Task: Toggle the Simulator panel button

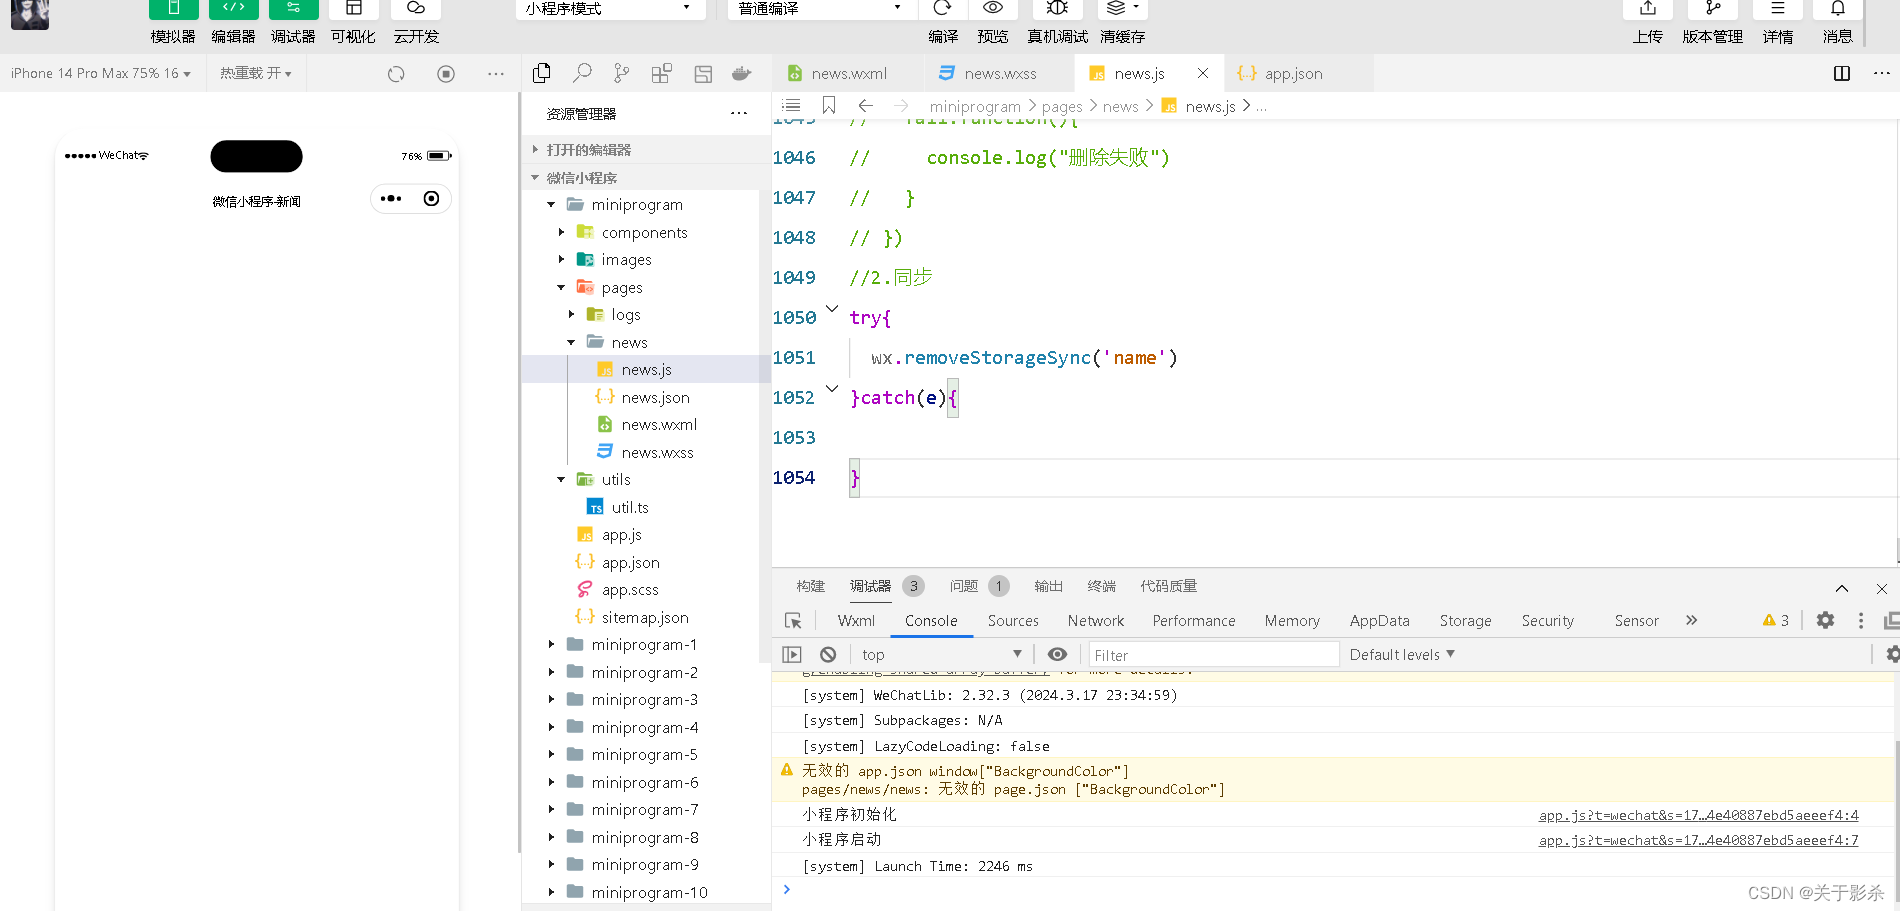Action: point(173,9)
